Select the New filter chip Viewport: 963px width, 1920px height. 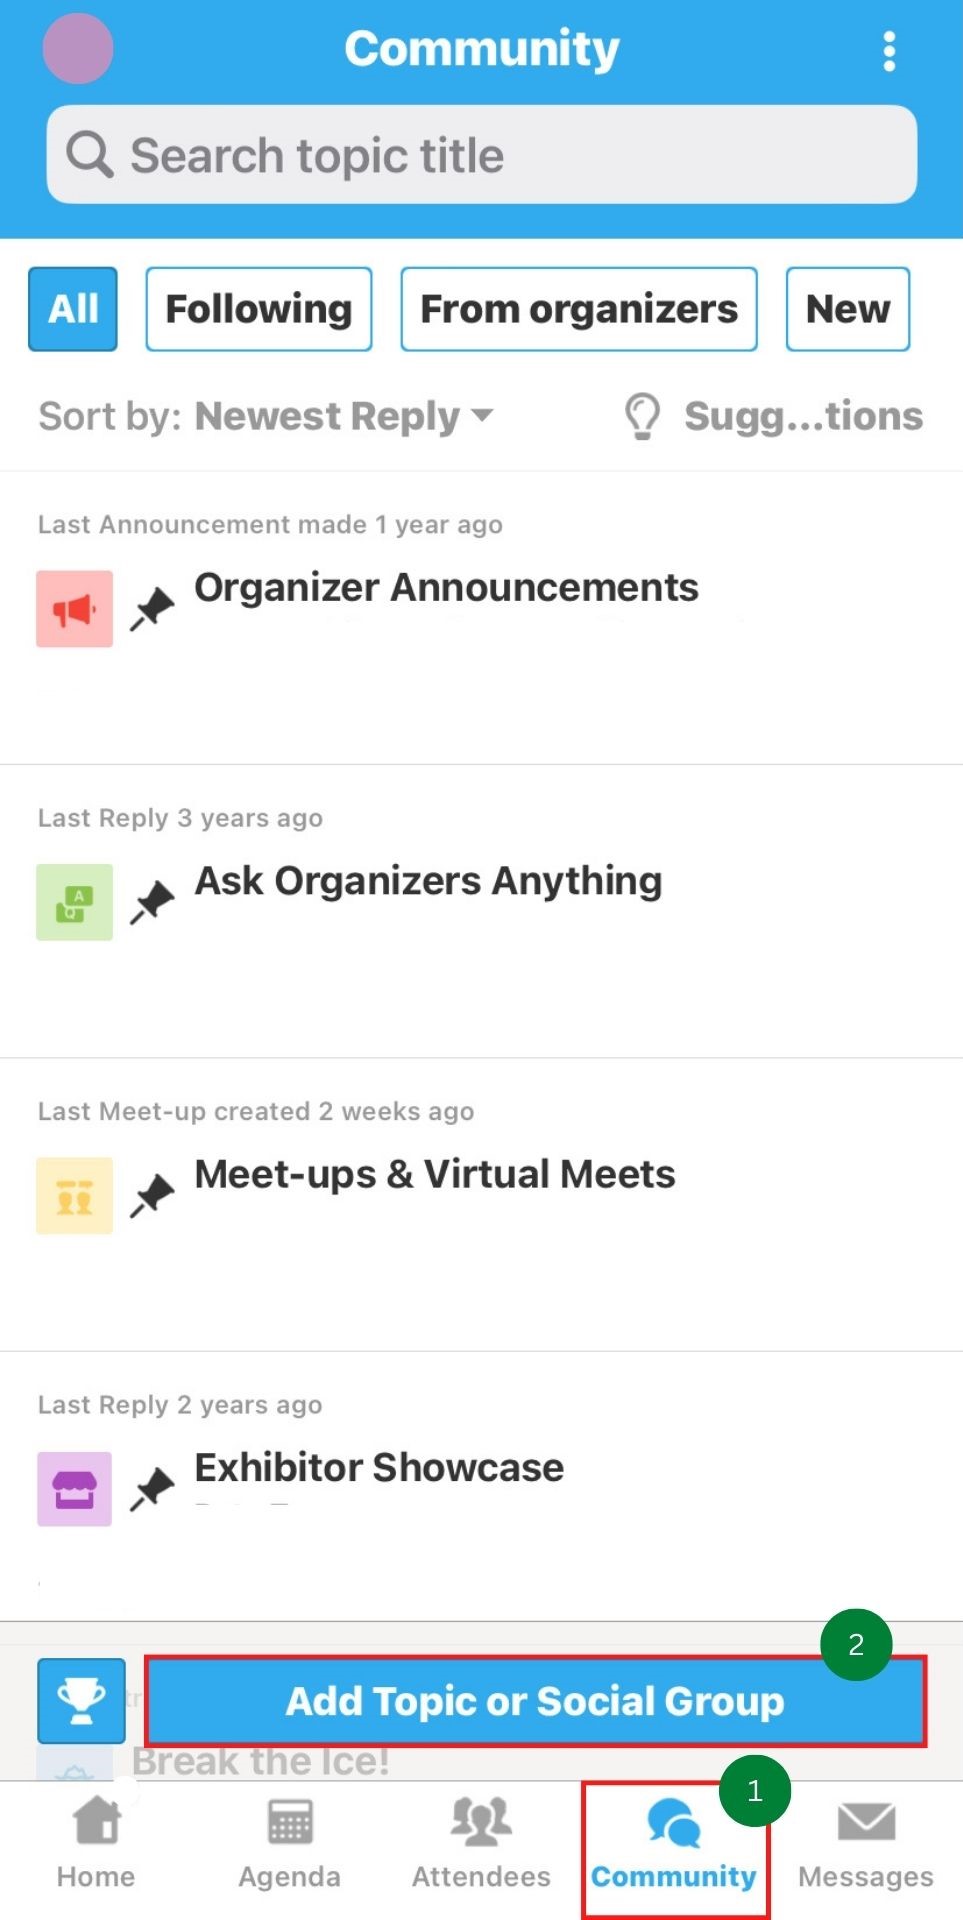848,309
